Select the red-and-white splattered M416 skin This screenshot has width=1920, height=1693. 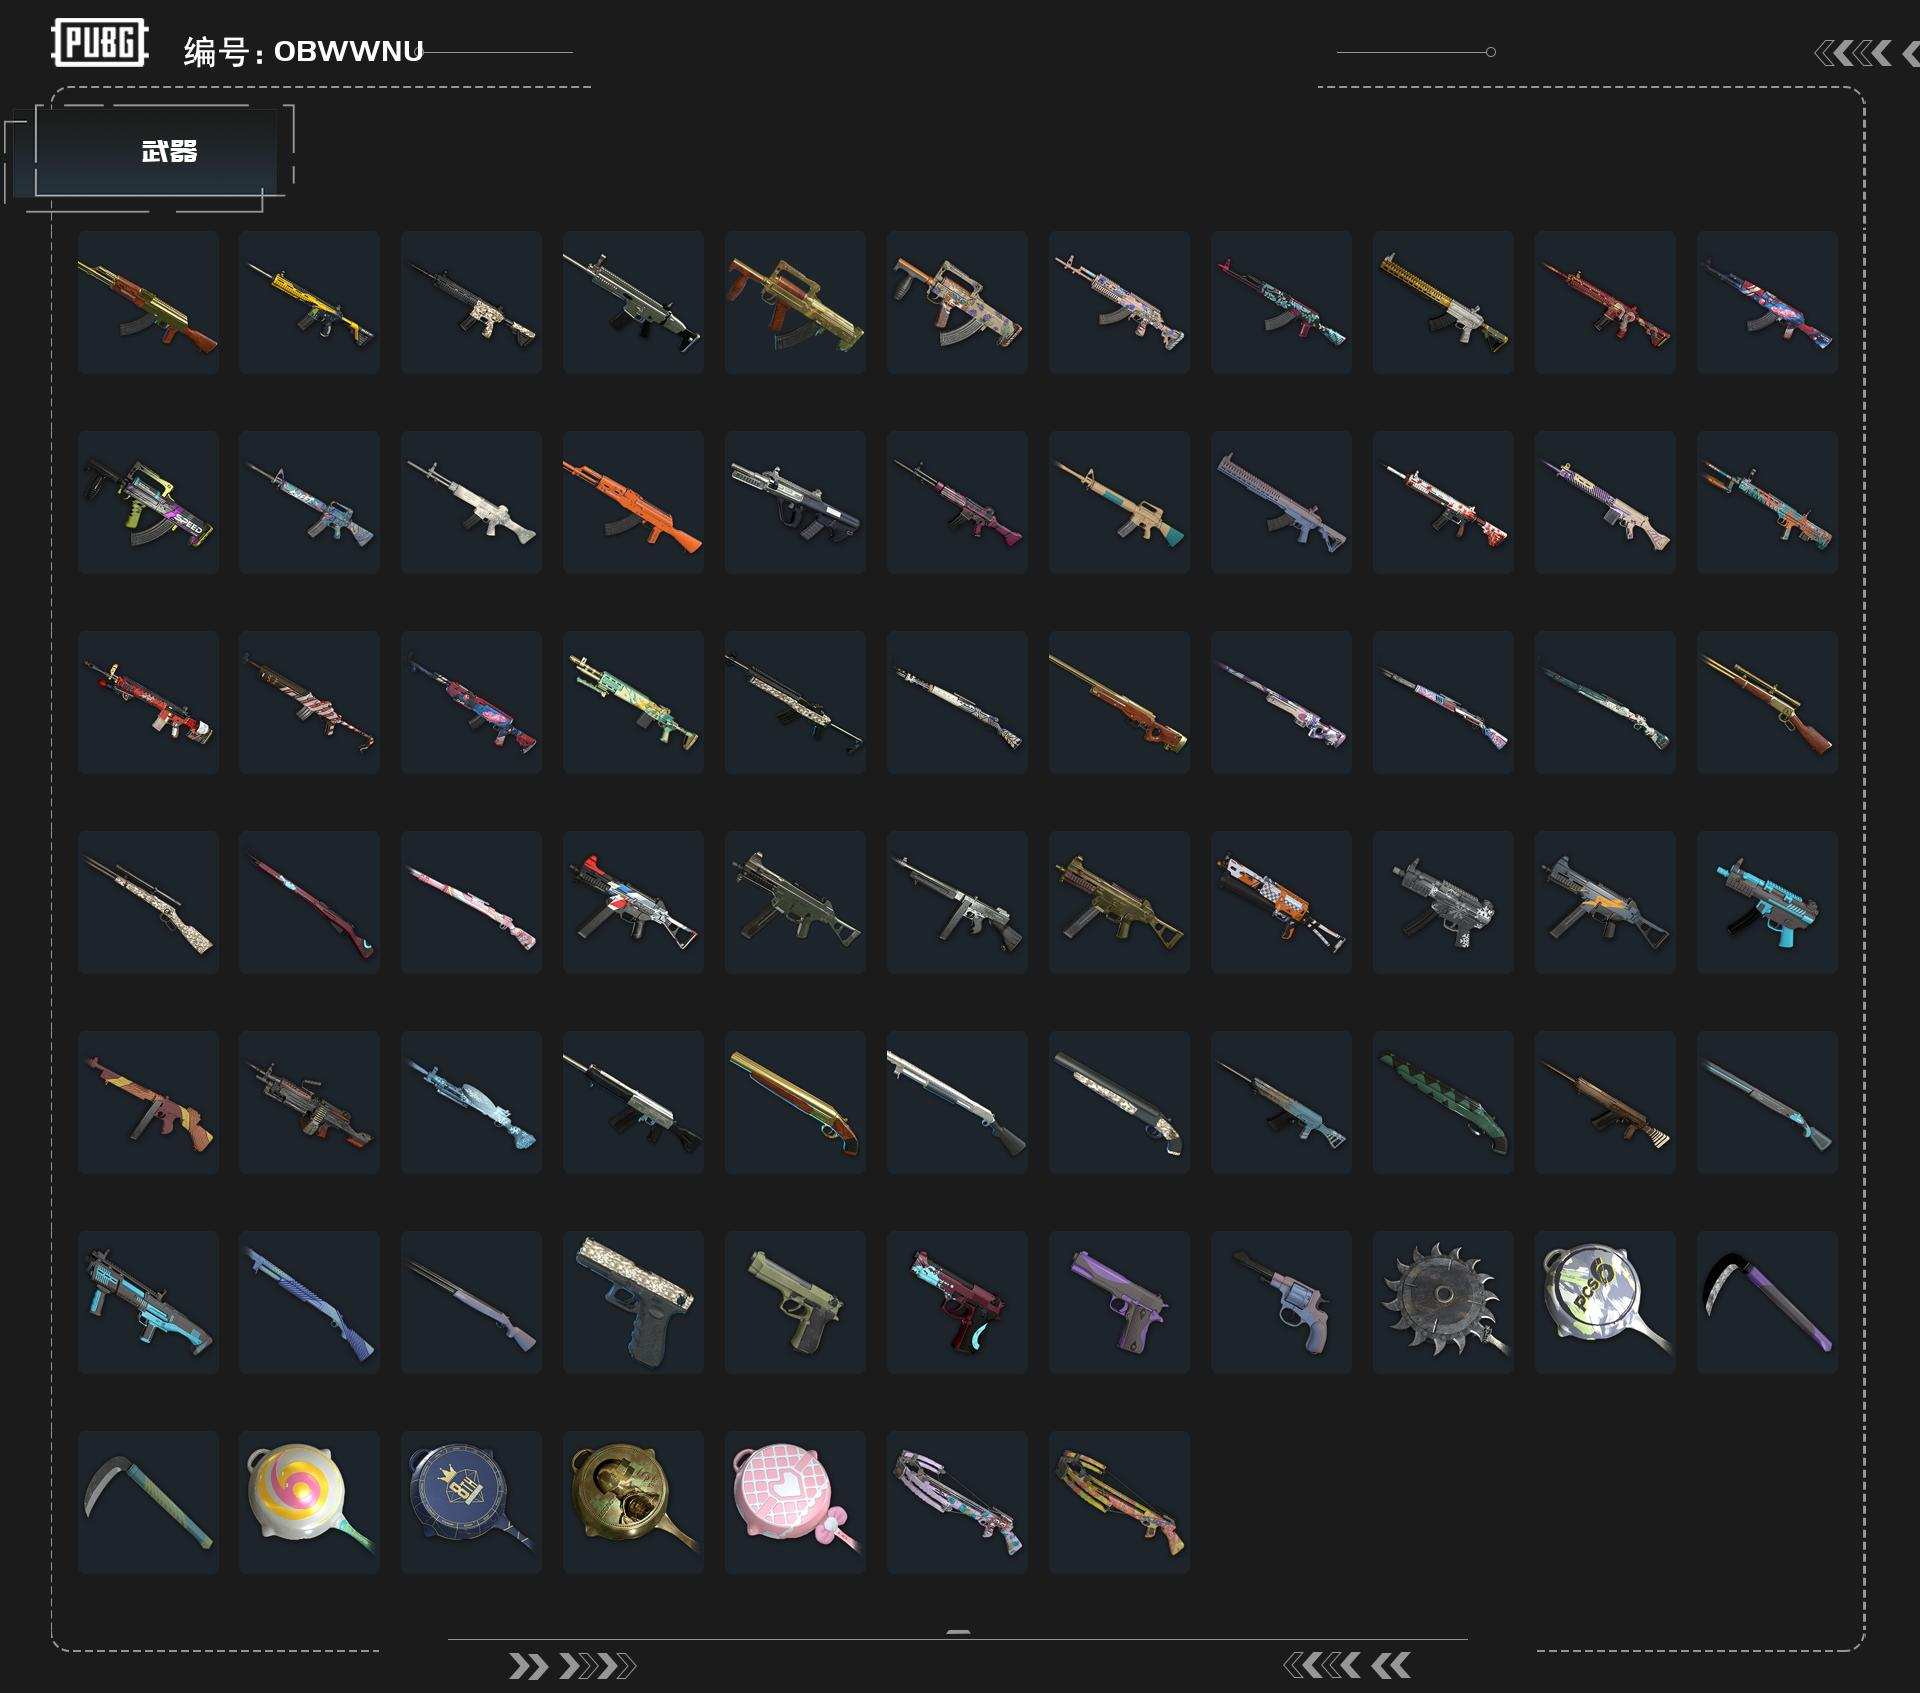click(x=1443, y=502)
